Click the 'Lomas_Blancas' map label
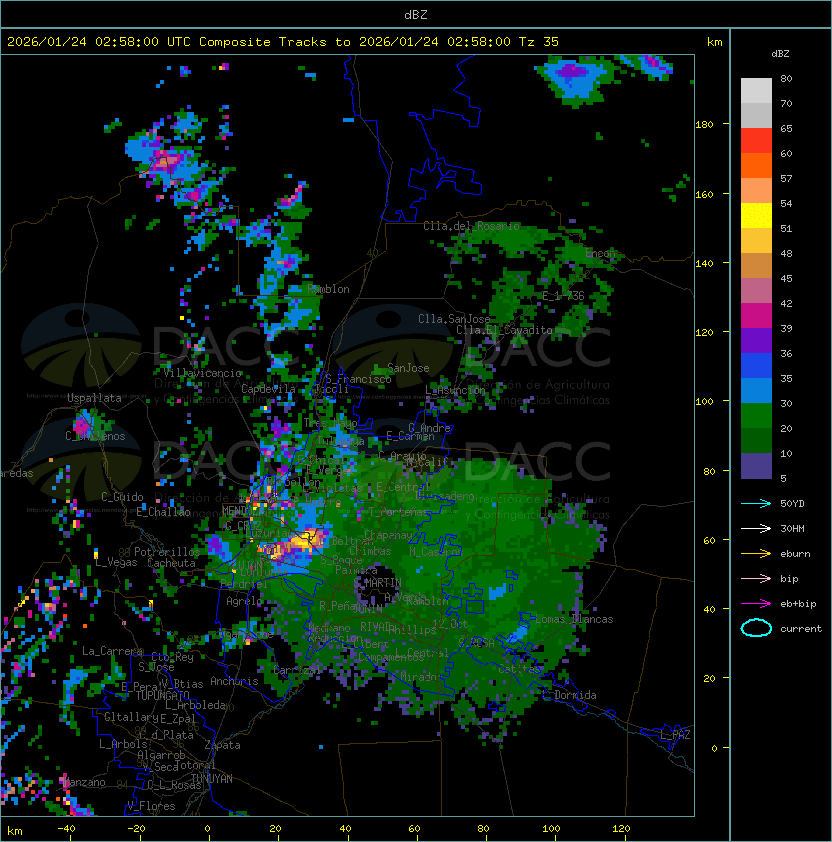 coord(574,619)
